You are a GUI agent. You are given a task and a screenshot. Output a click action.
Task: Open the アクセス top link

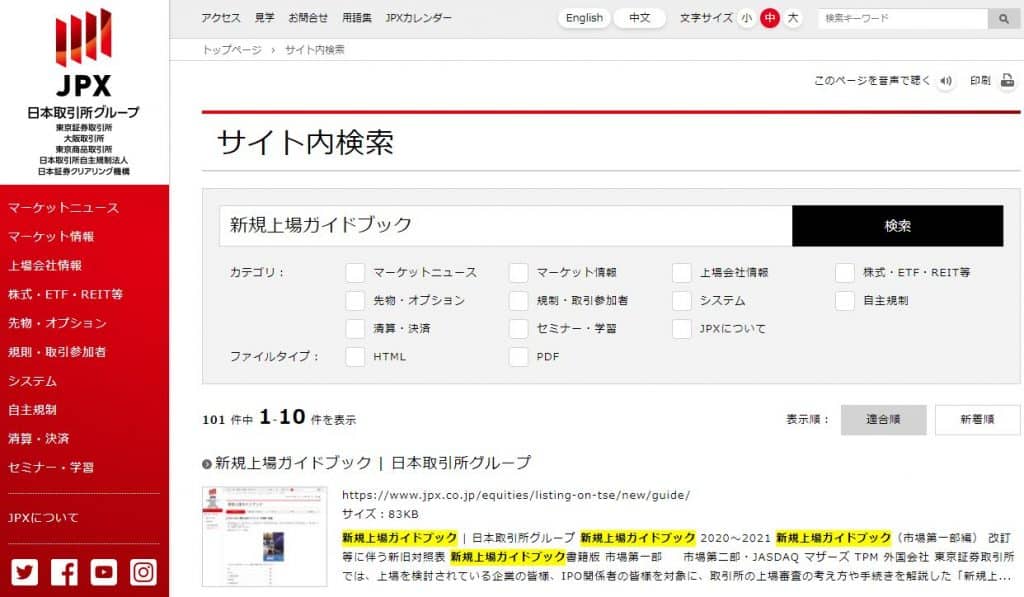click(x=221, y=18)
